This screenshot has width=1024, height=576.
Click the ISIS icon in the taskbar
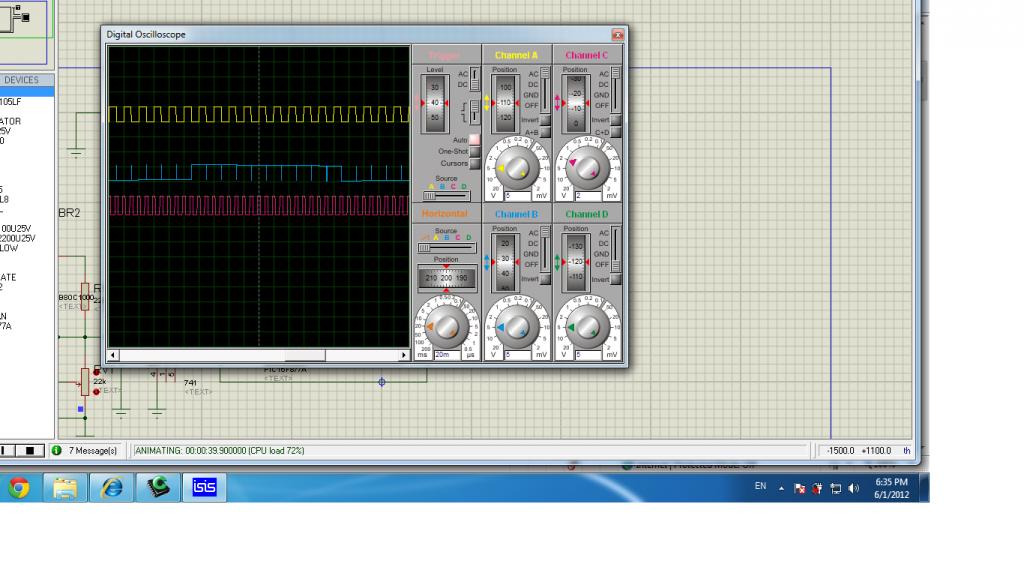tap(203, 488)
